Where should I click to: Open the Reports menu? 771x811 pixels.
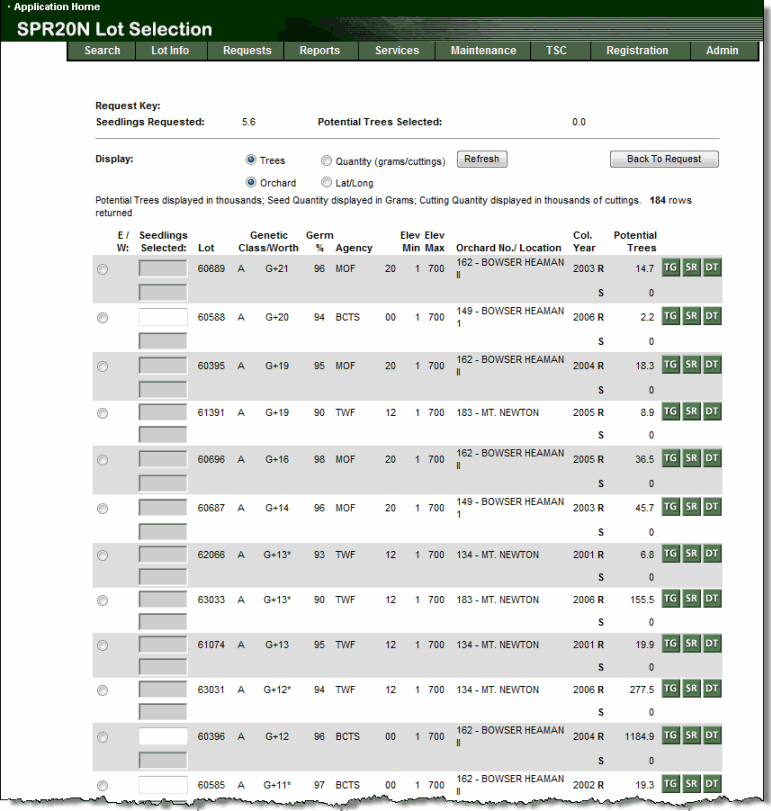point(319,51)
